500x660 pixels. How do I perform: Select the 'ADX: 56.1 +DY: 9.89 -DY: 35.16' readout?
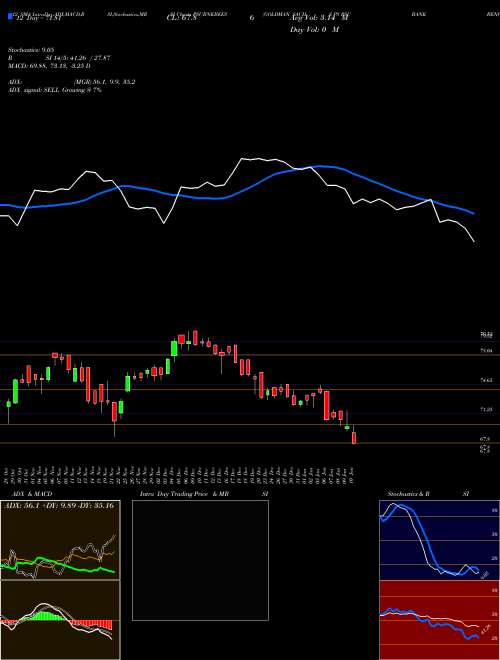point(59,505)
